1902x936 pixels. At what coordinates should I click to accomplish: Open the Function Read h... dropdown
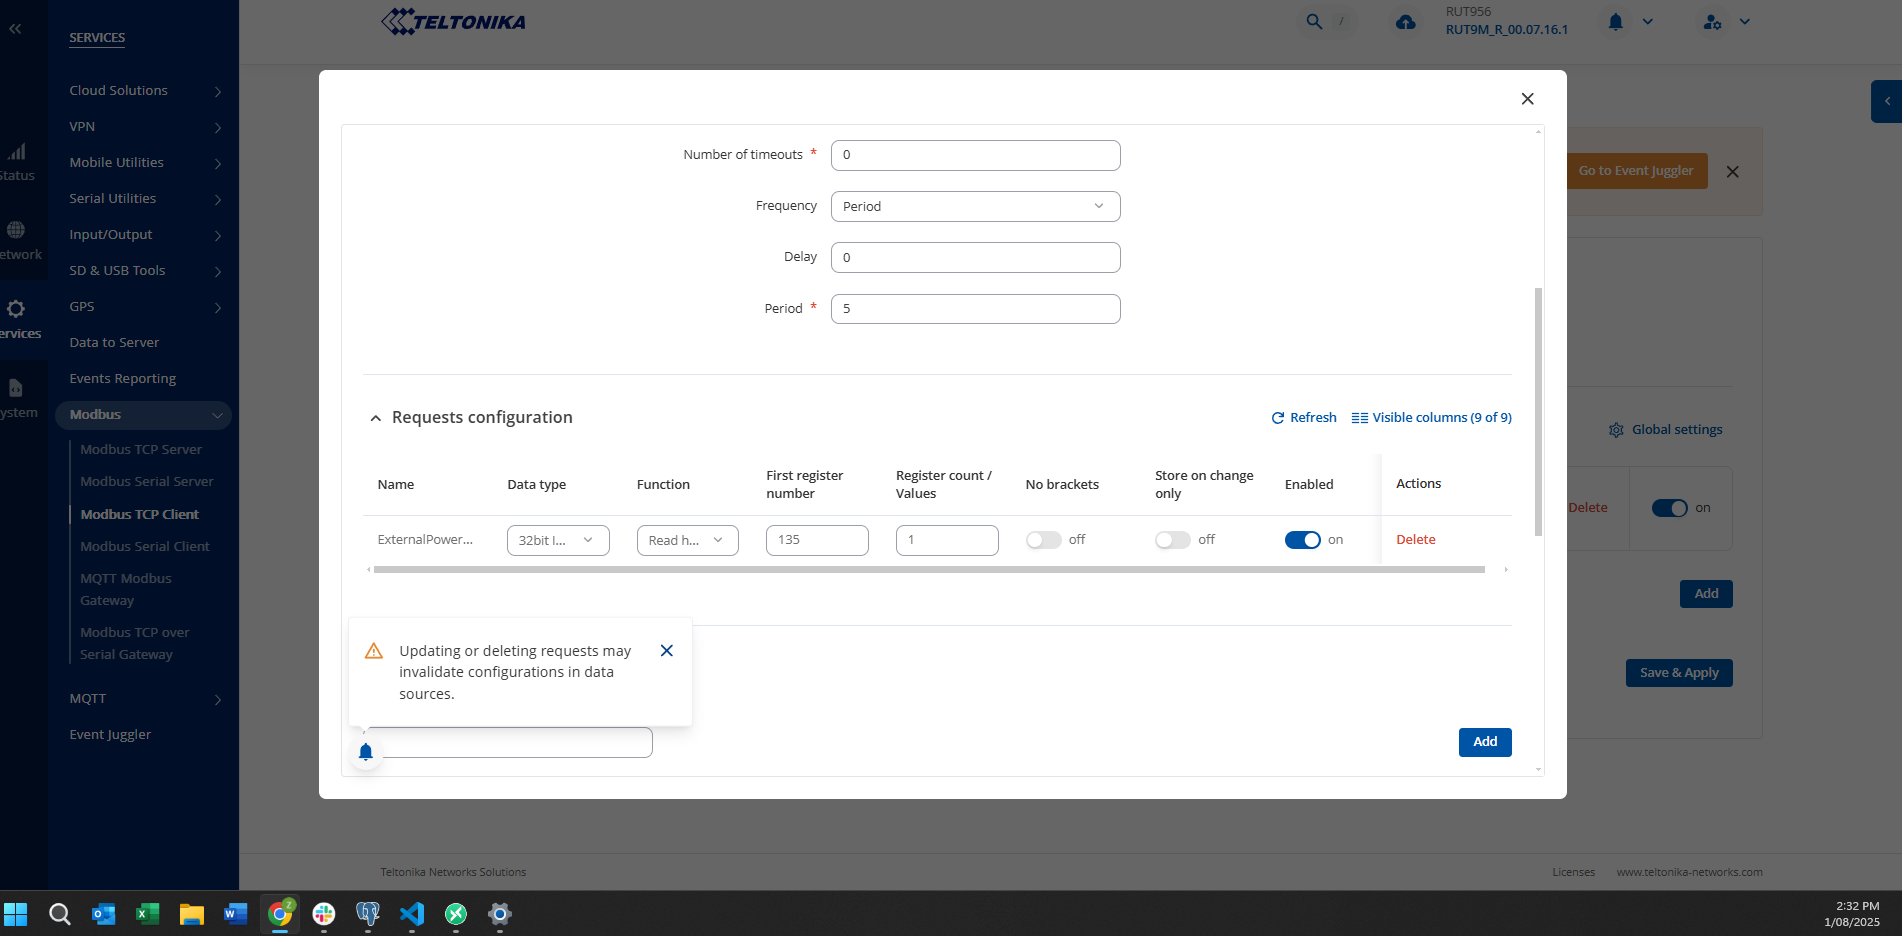(x=688, y=540)
